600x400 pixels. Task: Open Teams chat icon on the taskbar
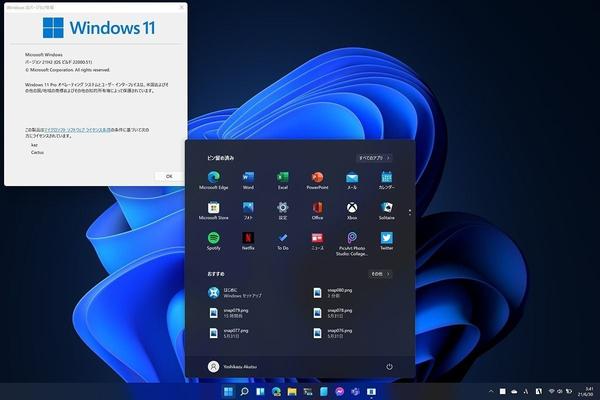pyautogui.click(x=355, y=391)
